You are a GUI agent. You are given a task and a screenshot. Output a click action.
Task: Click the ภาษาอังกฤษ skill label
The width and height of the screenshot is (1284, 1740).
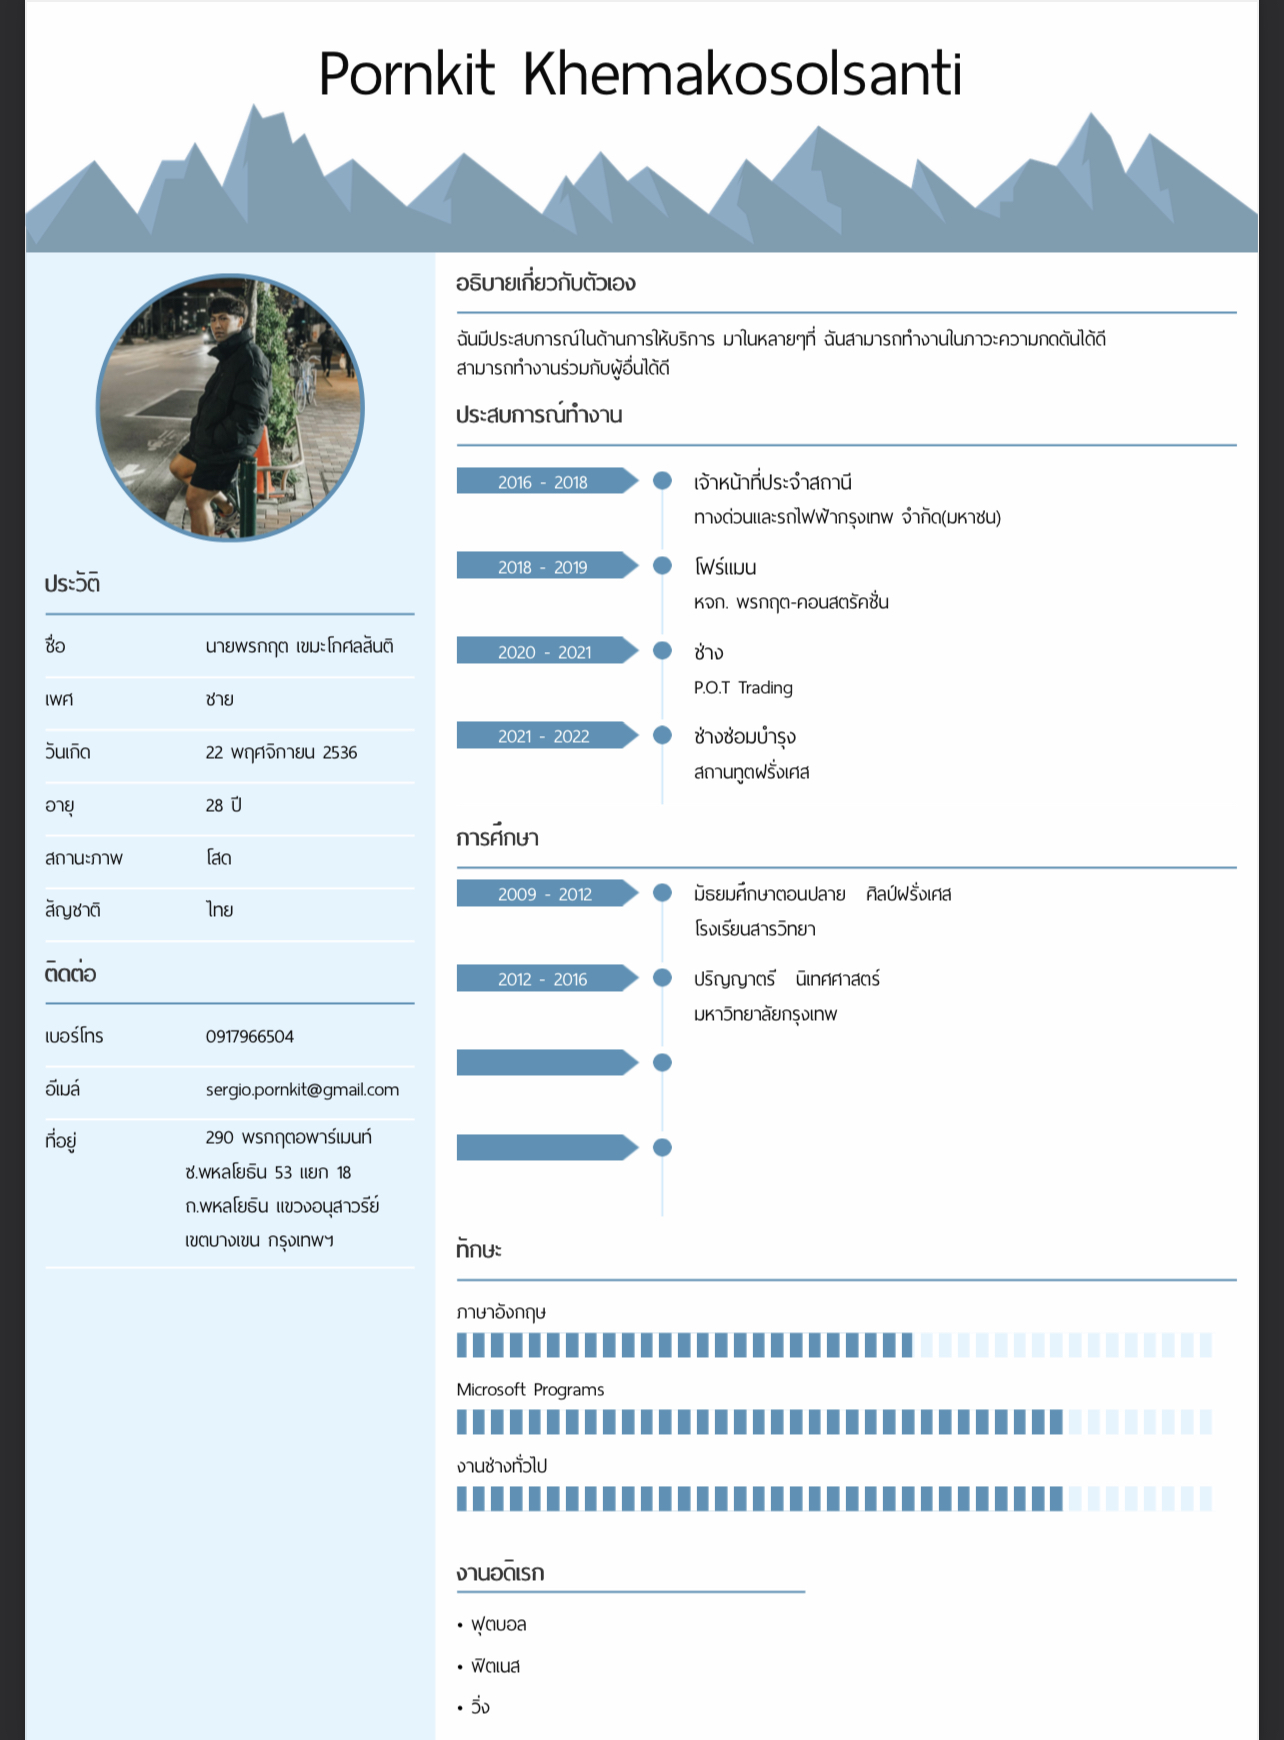pos(501,1312)
